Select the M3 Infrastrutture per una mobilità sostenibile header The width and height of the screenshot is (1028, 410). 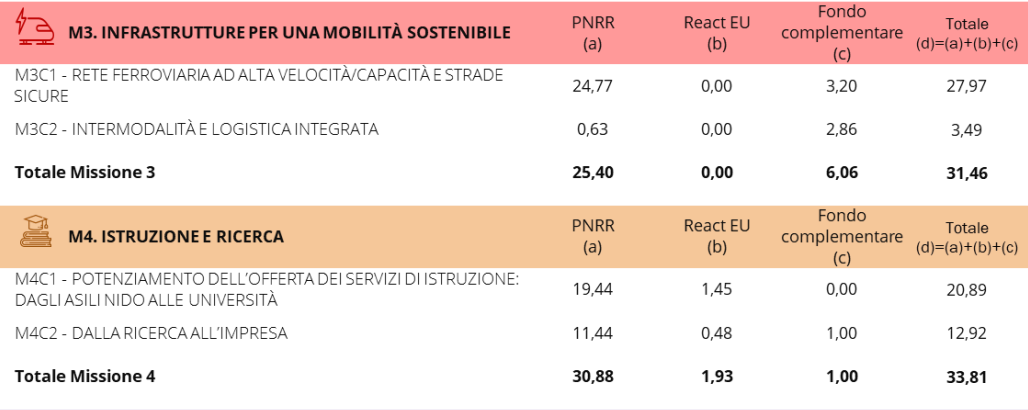(289, 33)
